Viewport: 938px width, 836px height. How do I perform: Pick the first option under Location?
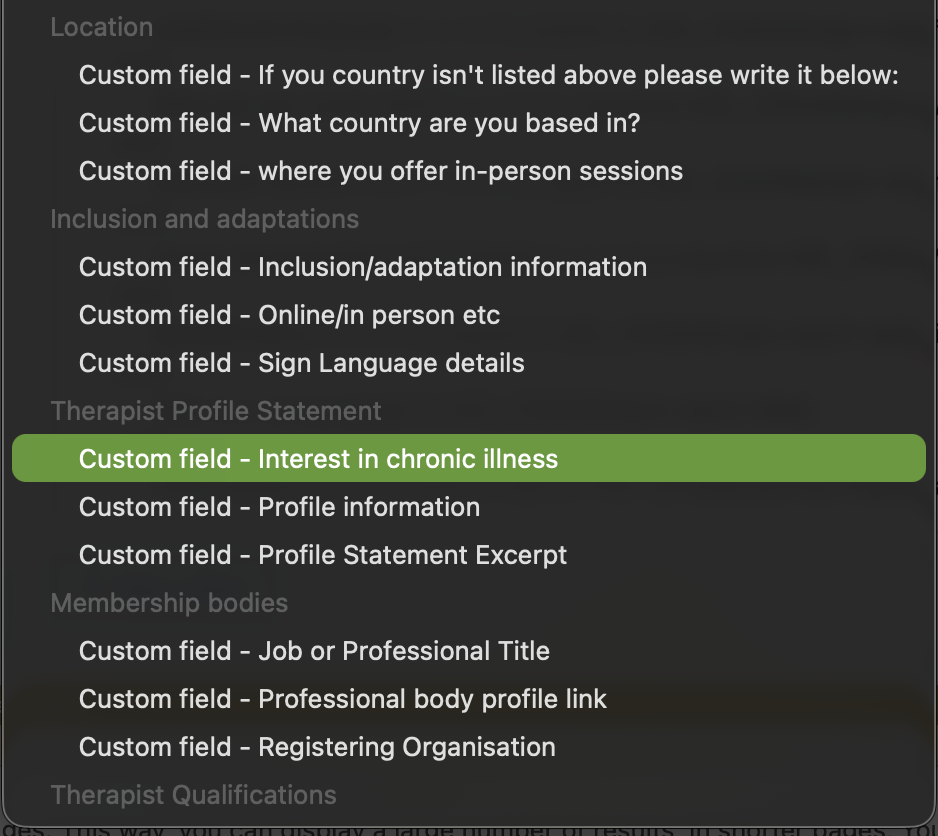pos(489,75)
